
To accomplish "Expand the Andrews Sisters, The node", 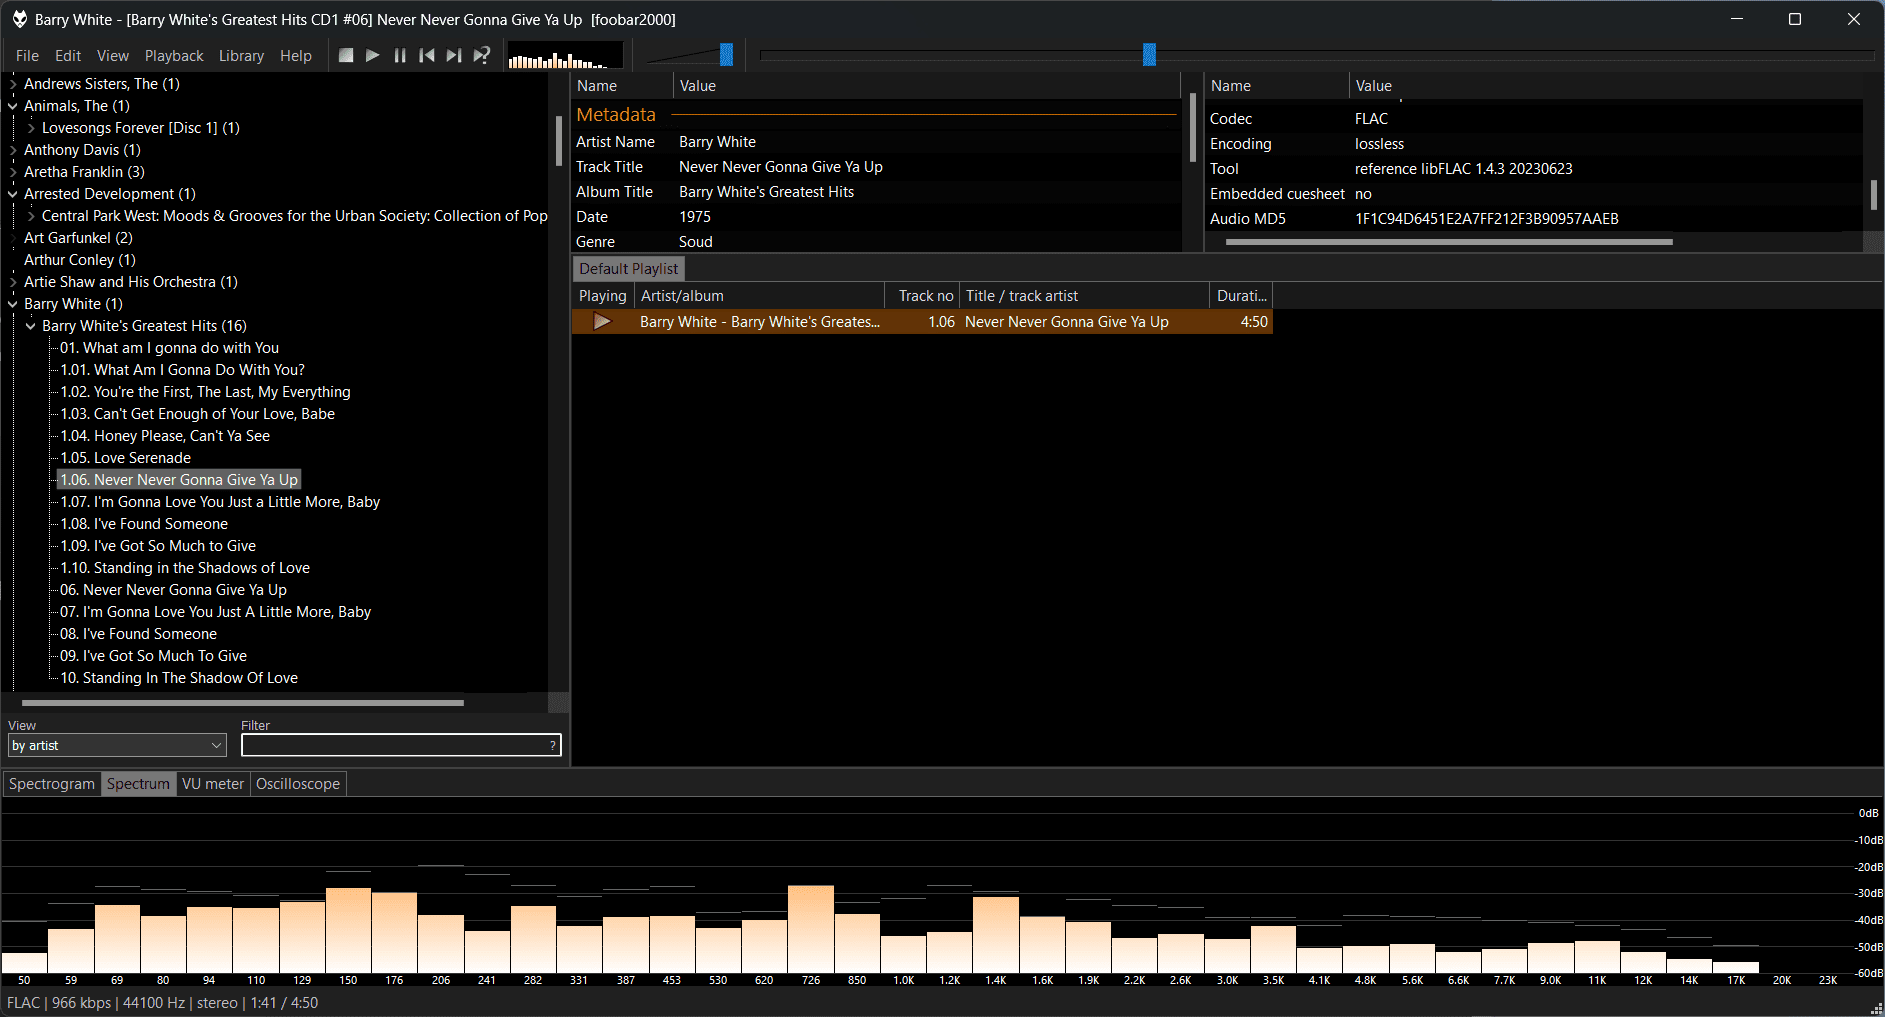I will tap(13, 84).
